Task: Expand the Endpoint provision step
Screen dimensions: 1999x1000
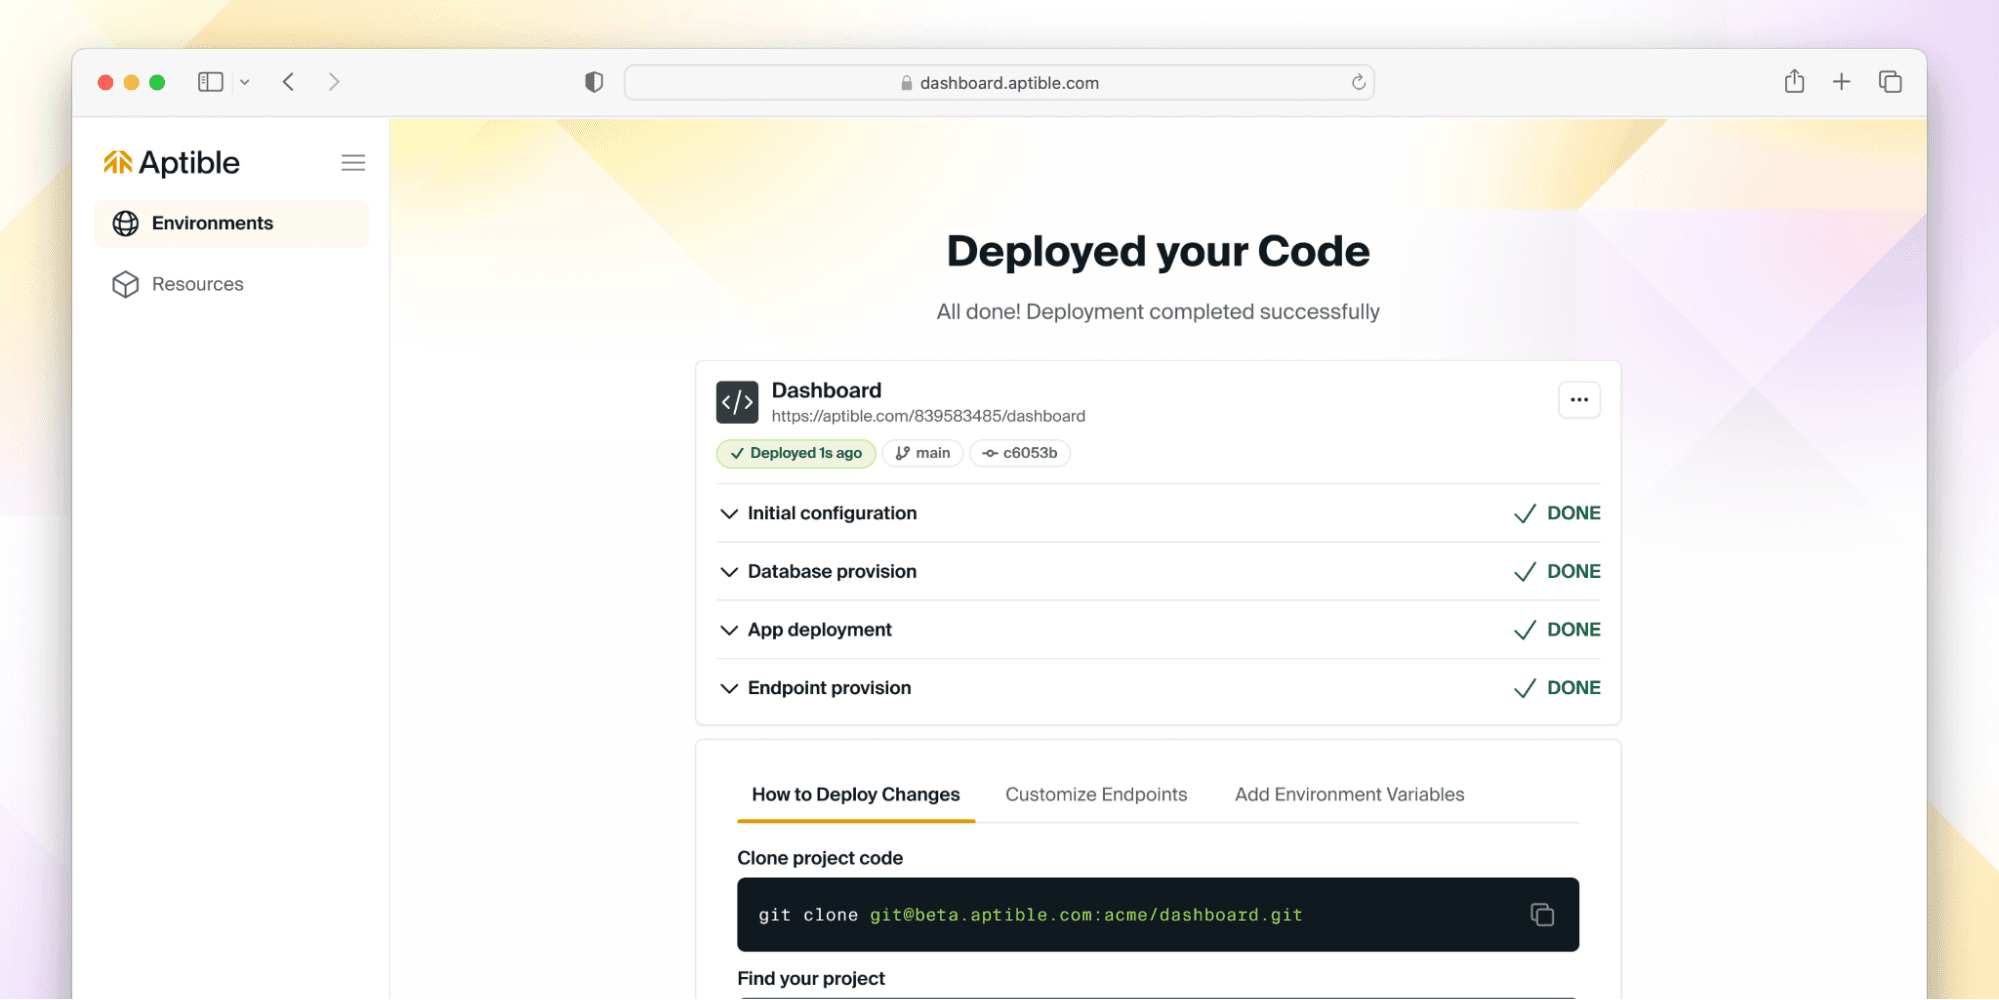Action: (1158, 687)
